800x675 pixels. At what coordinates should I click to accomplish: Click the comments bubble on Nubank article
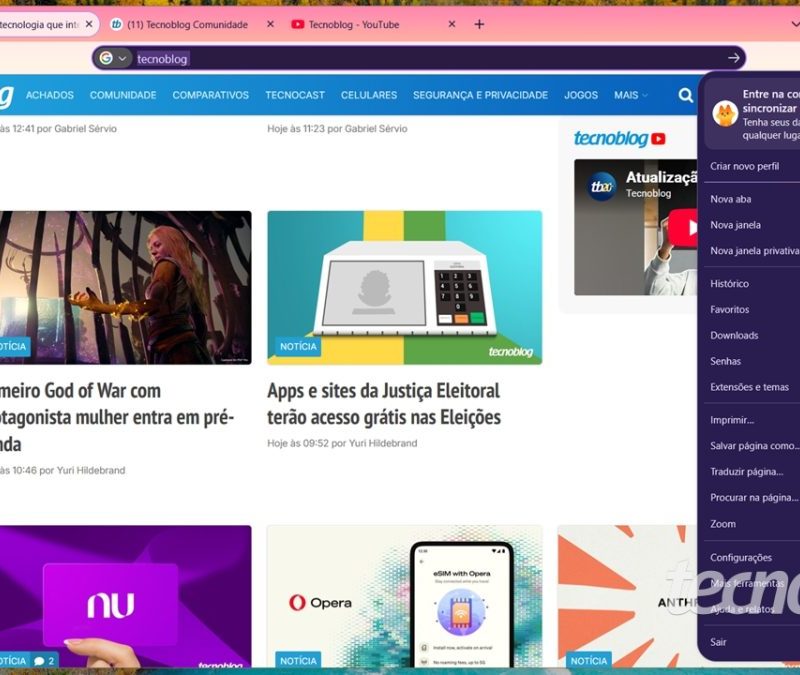coord(44,661)
